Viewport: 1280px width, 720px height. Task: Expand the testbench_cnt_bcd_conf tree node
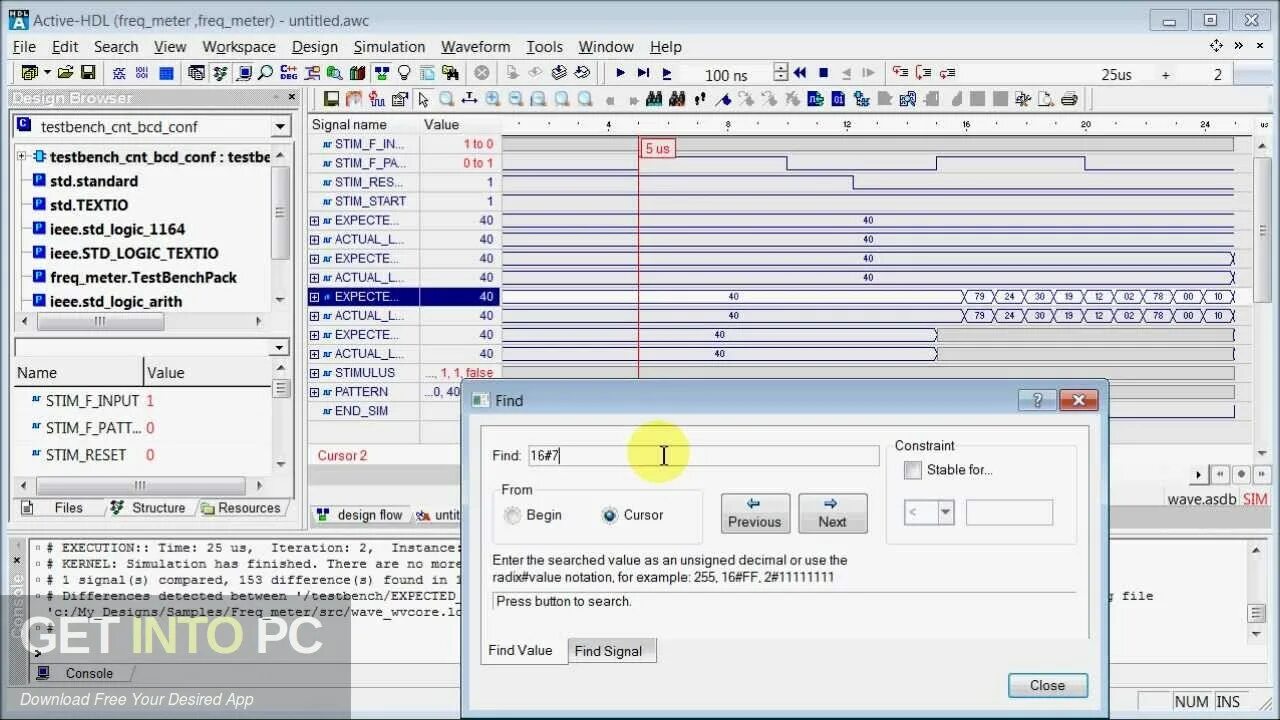point(23,157)
